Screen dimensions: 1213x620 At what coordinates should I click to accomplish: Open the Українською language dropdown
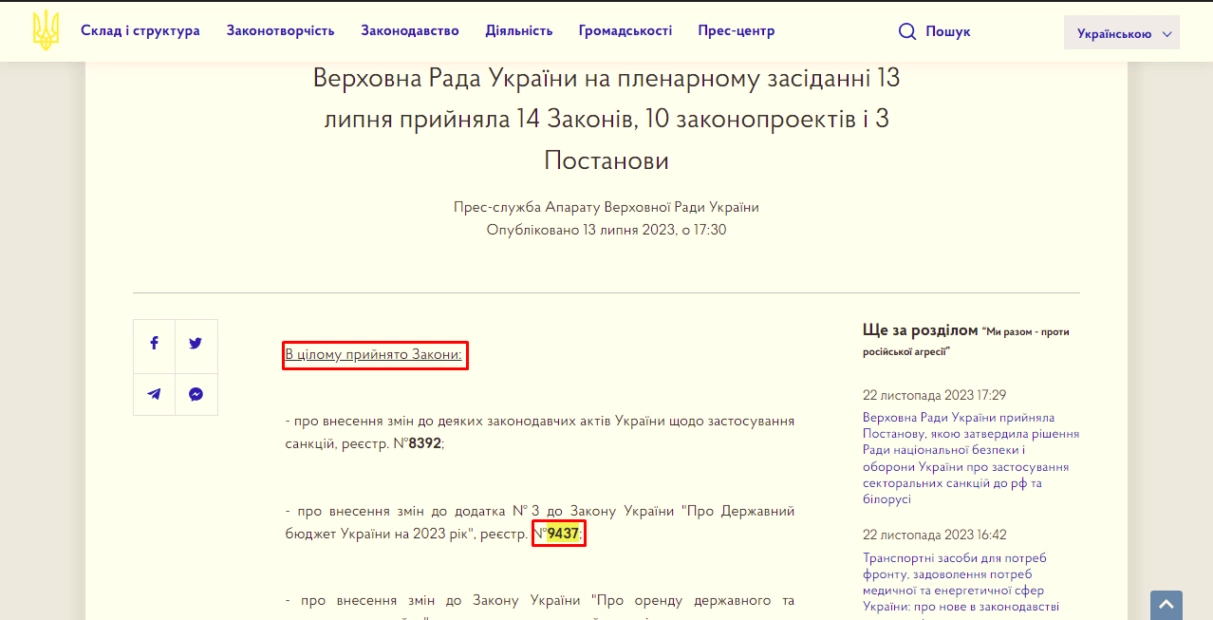click(1122, 33)
